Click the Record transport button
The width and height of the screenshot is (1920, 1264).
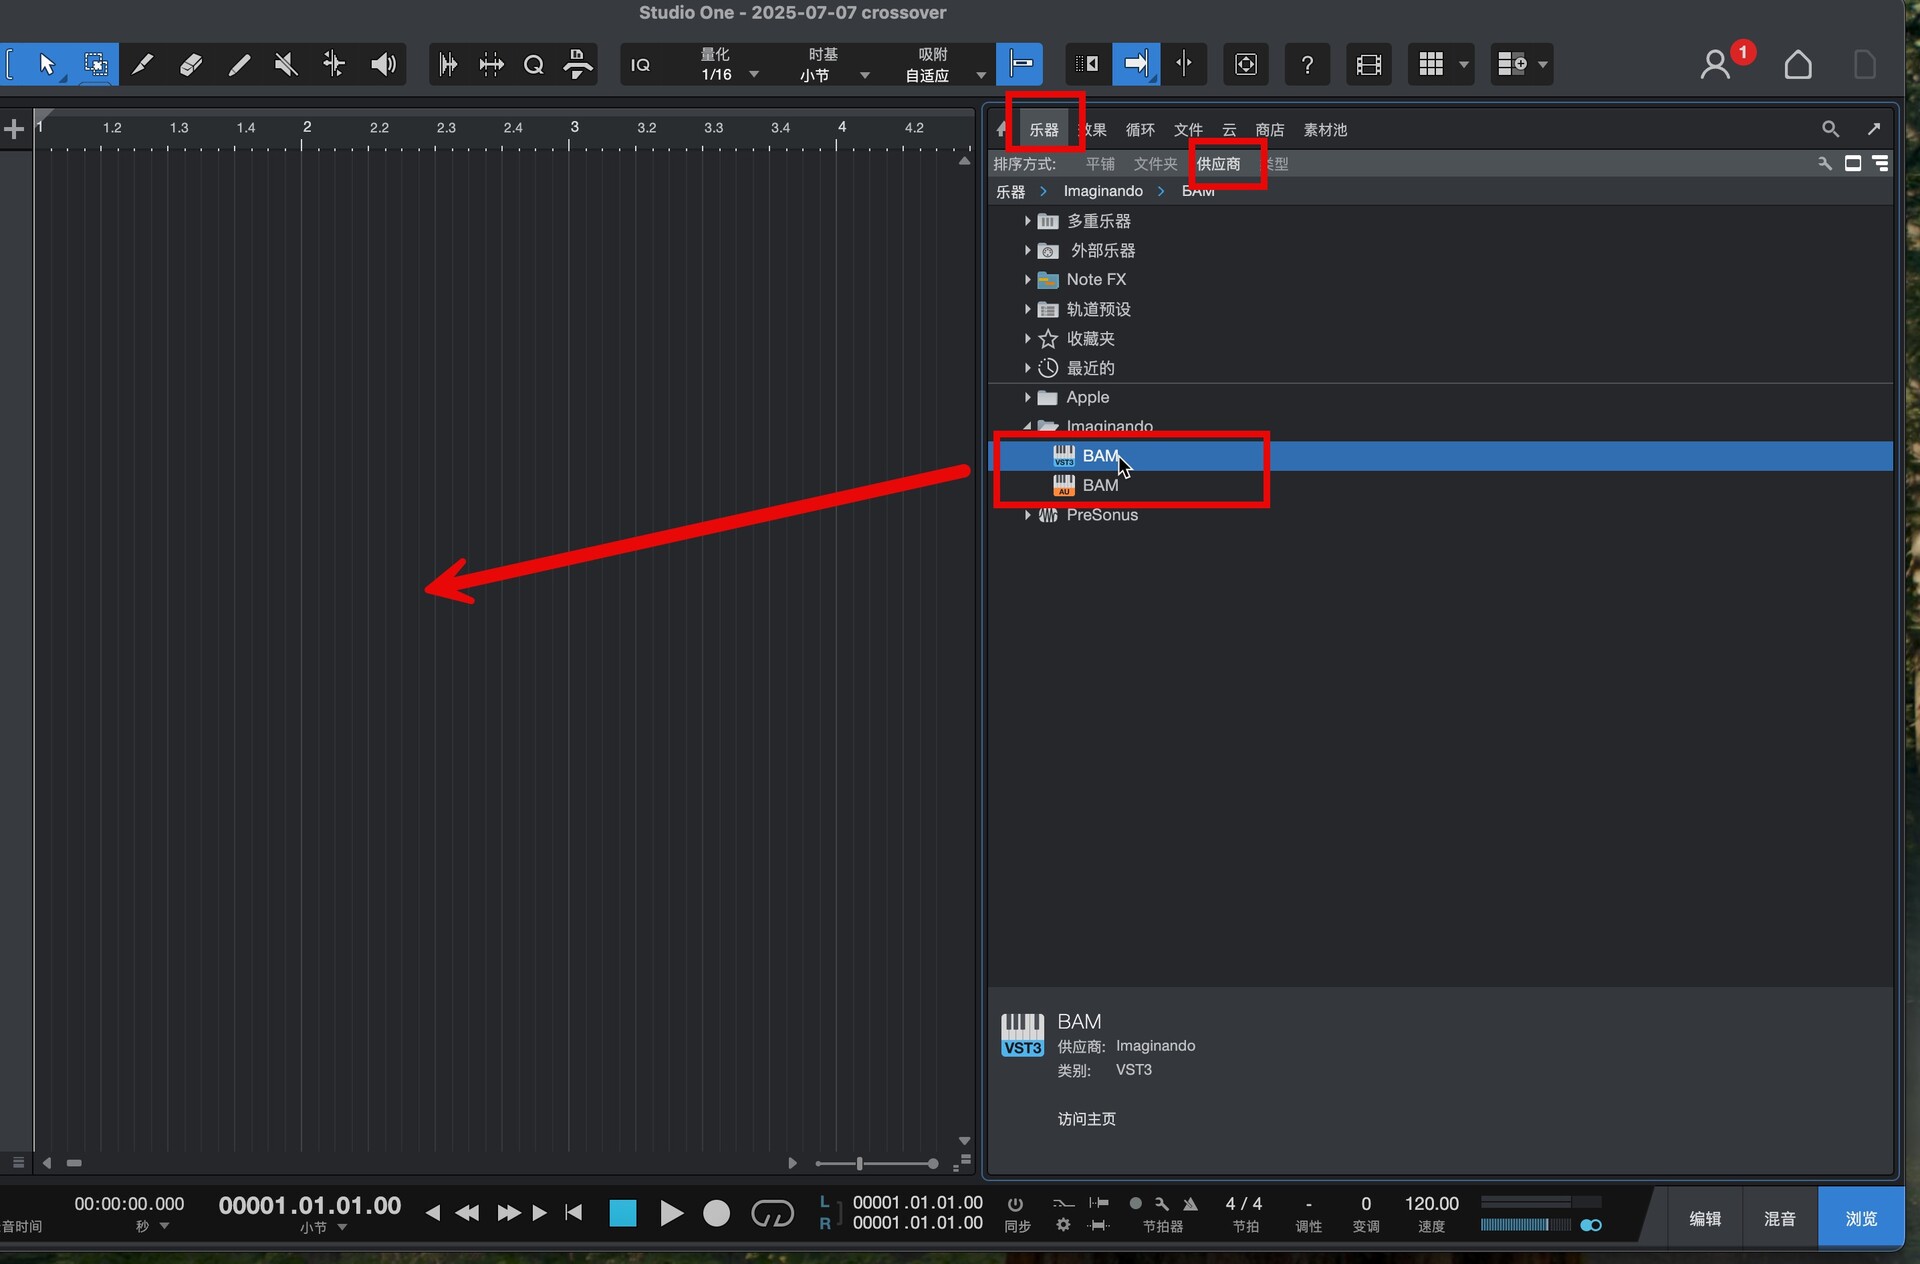716,1214
